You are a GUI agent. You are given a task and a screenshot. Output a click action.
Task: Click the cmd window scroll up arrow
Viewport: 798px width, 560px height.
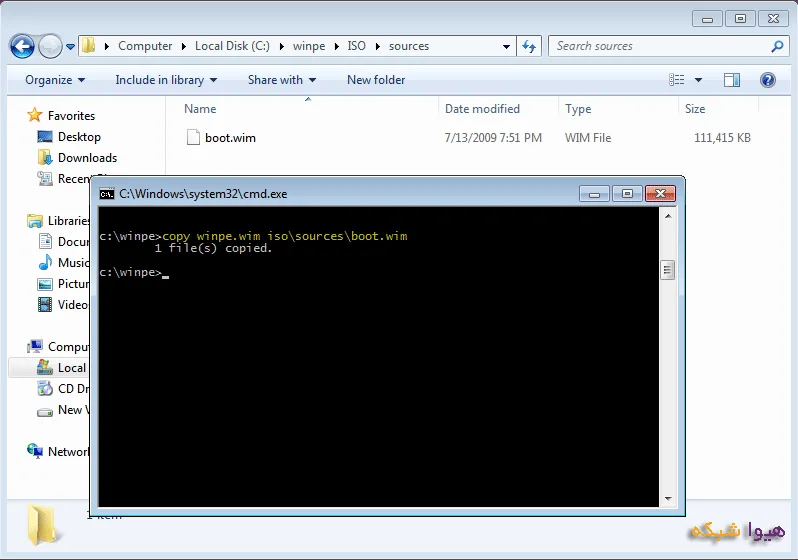(x=668, y=216)
